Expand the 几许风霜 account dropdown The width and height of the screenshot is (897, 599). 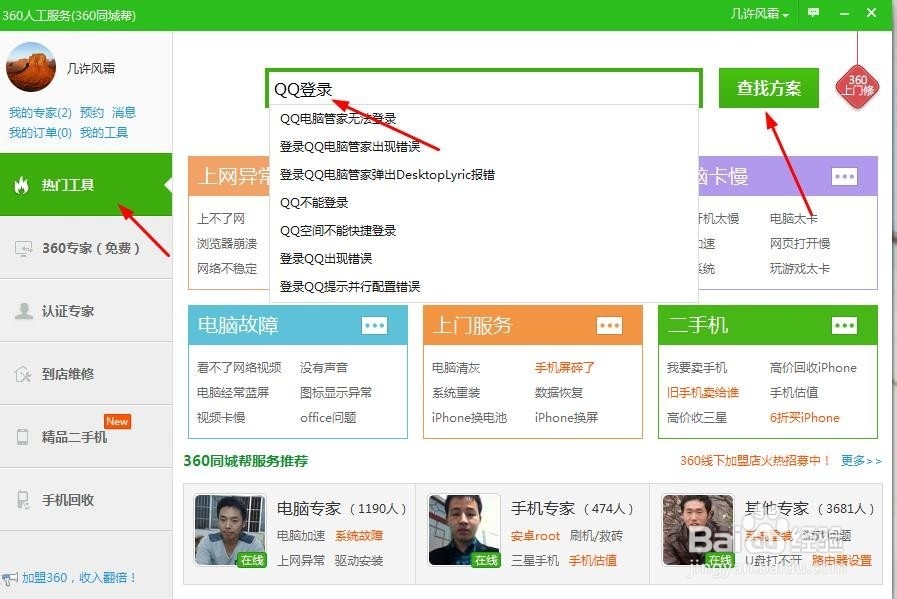759,13
